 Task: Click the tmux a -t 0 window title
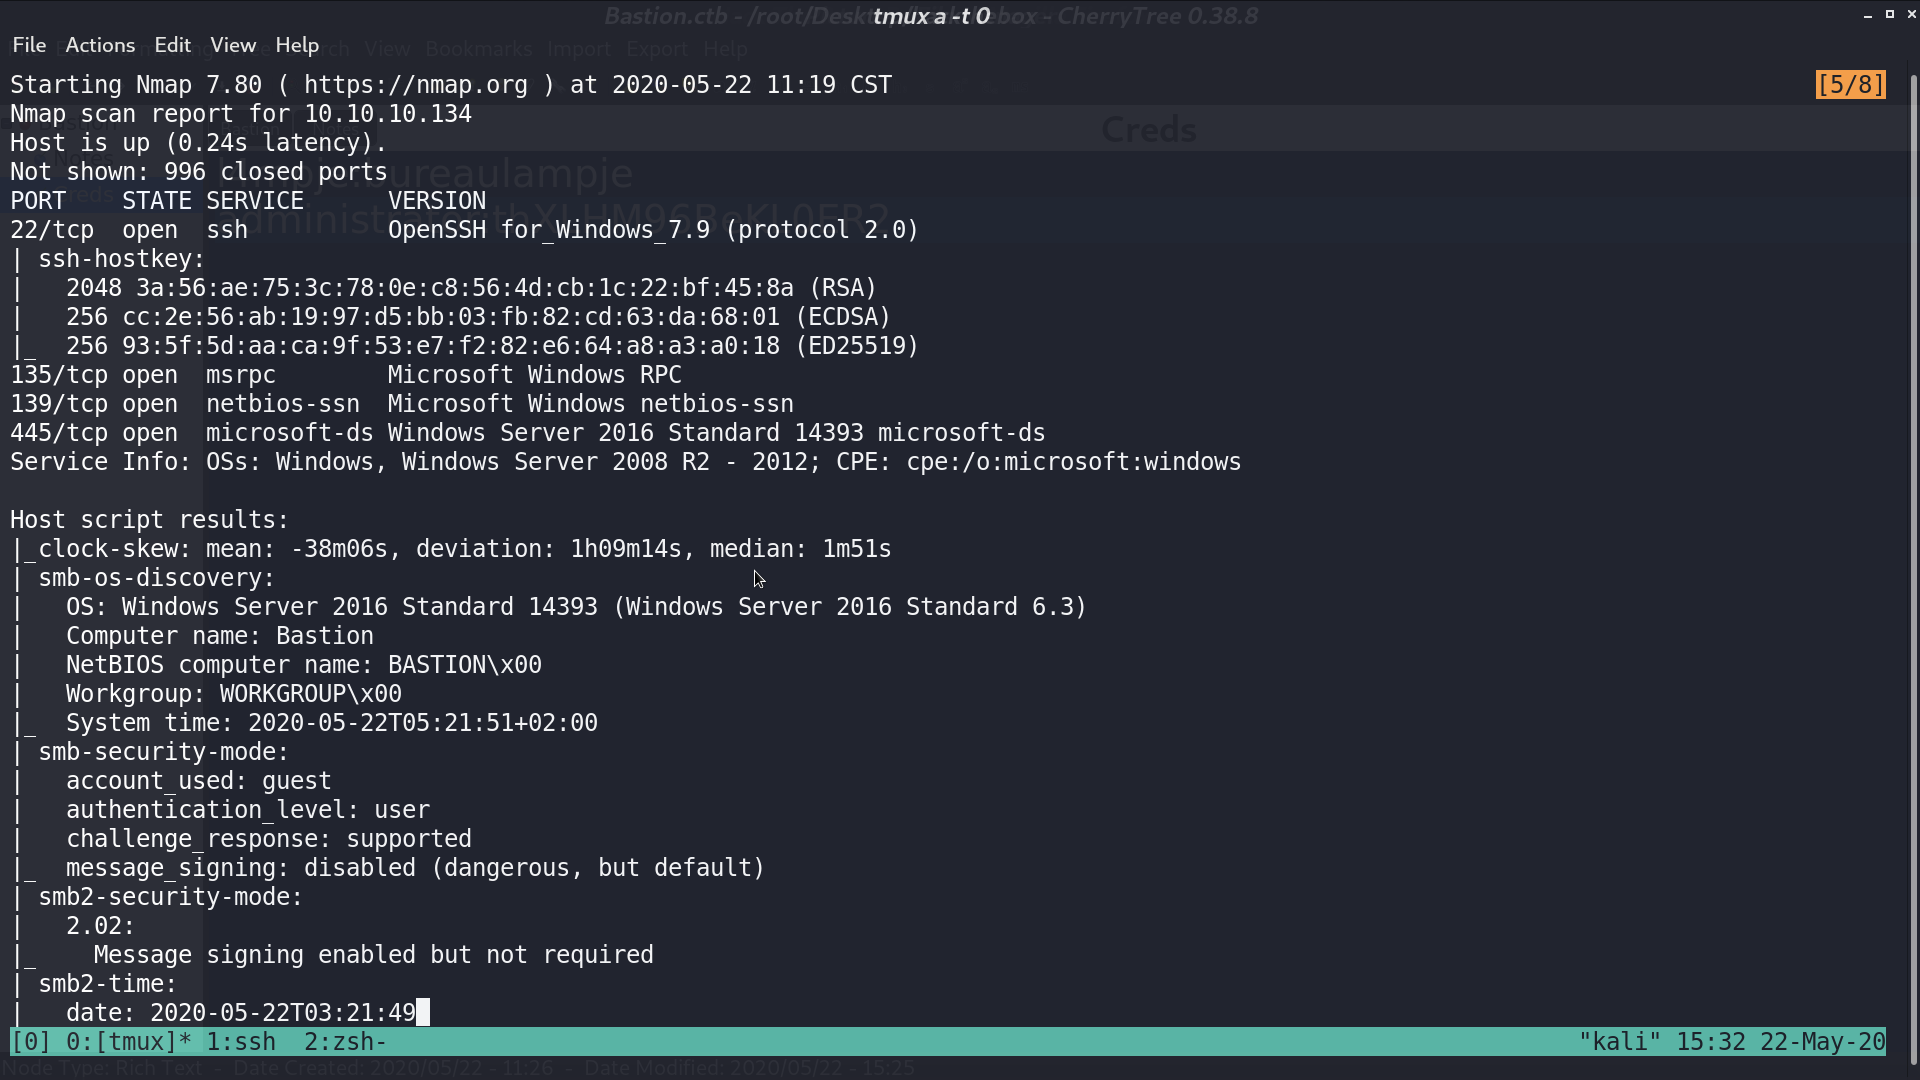[931, 16]
